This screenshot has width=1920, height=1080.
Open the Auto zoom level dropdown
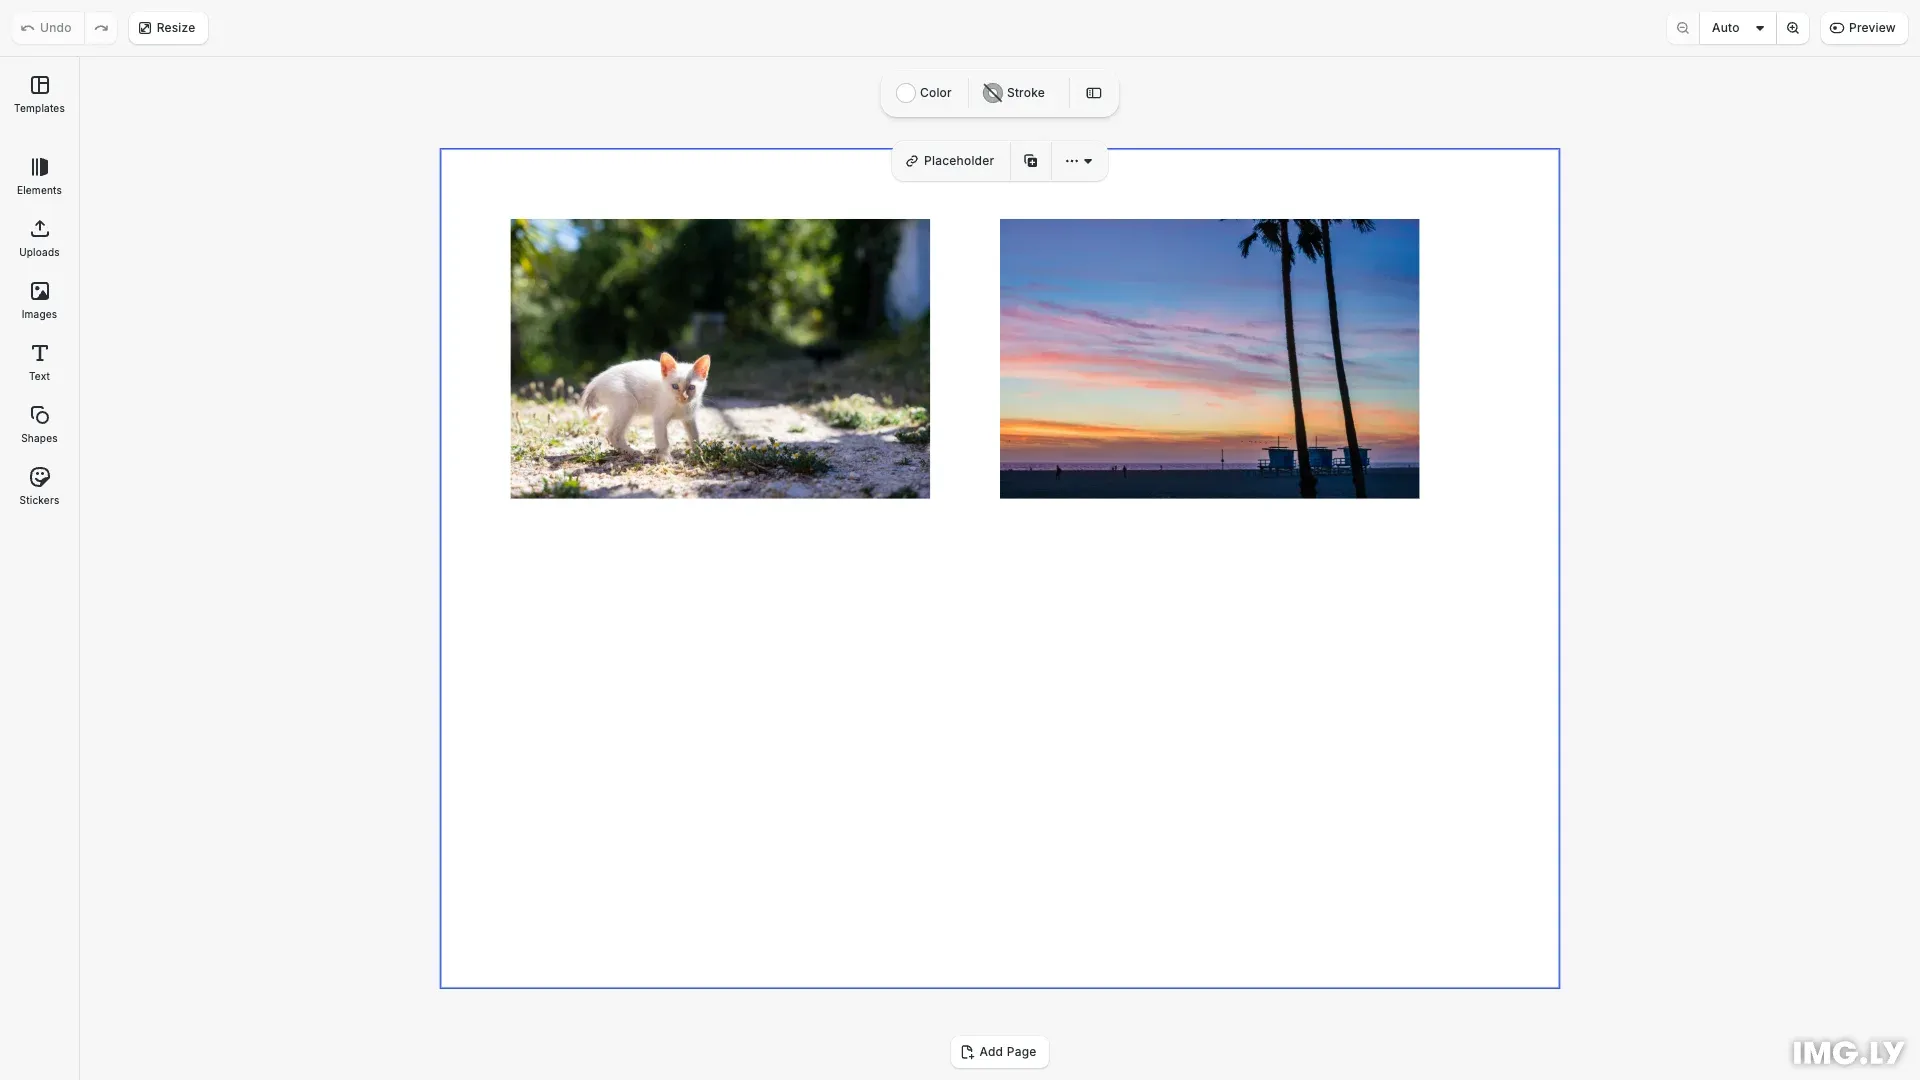pos(1737,27)
